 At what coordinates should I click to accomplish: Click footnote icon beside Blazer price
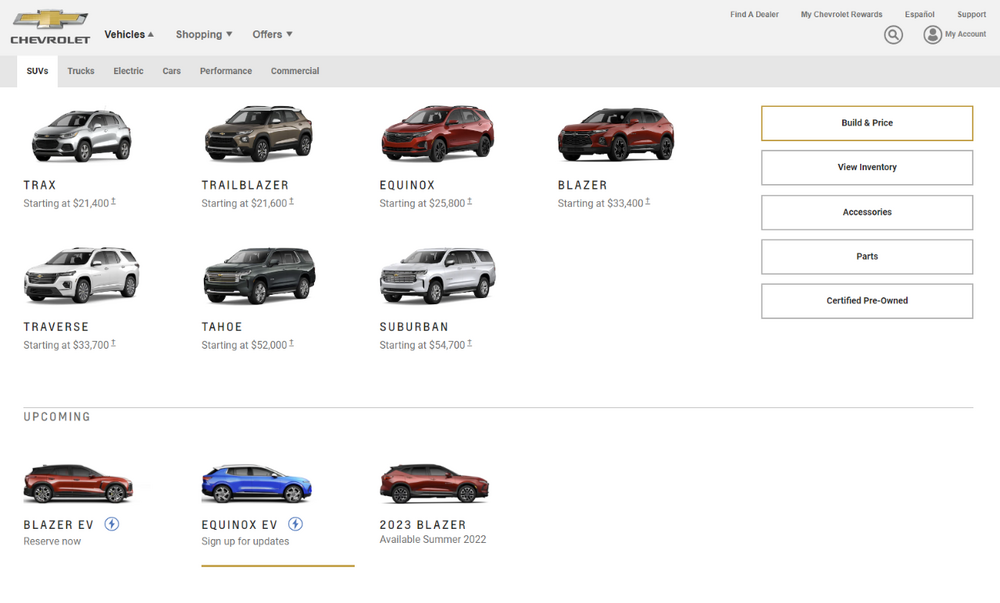click(647, 202)
